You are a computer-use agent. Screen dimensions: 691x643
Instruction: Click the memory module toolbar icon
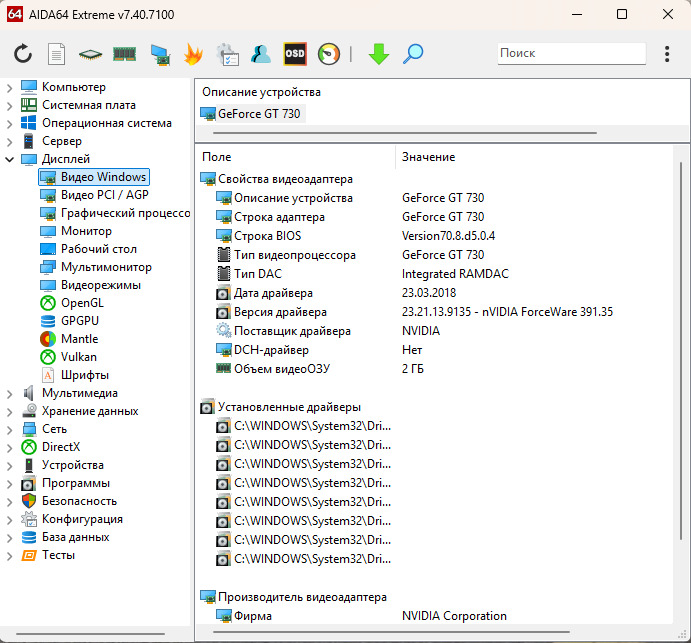pyautogui.click(x=124, y=54)
